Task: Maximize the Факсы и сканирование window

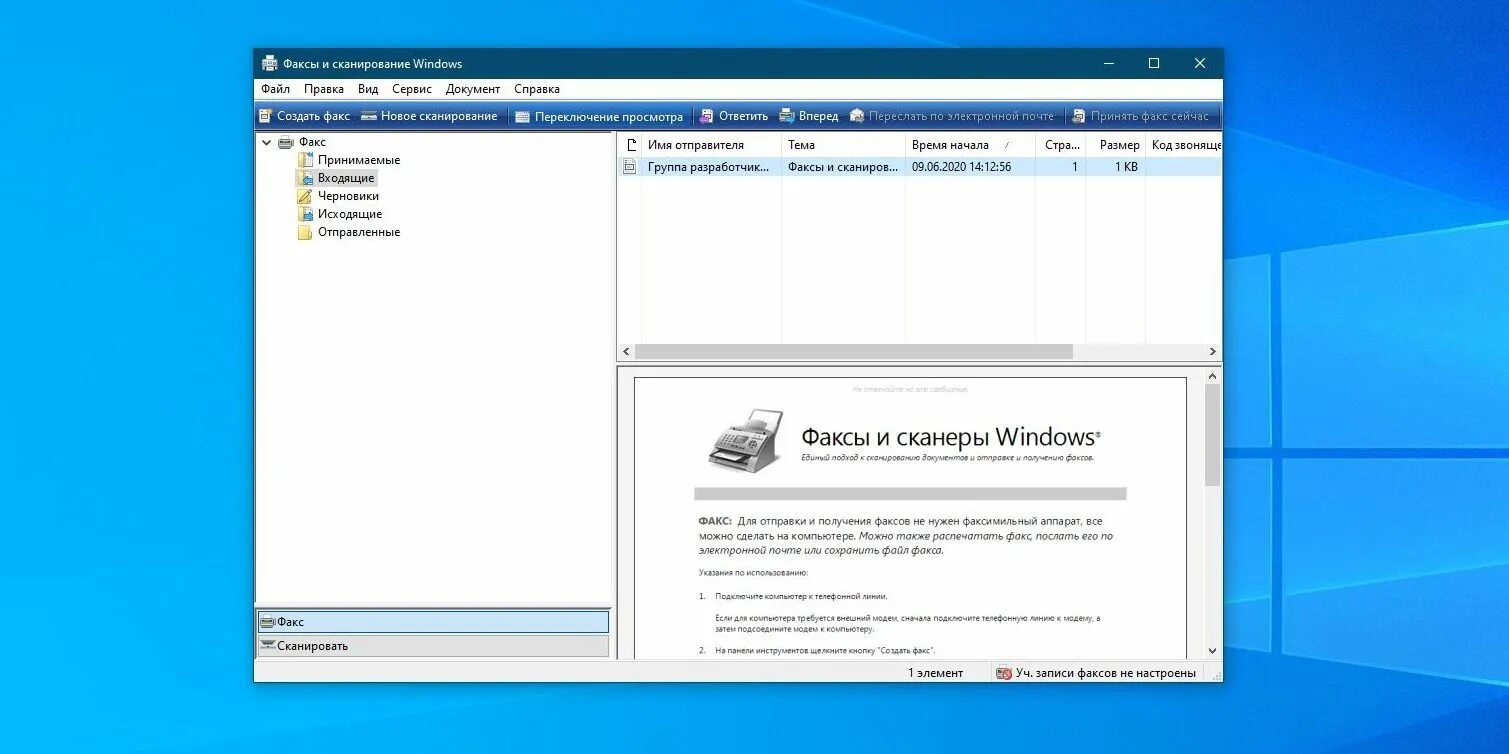Action: coord(1154,63)
